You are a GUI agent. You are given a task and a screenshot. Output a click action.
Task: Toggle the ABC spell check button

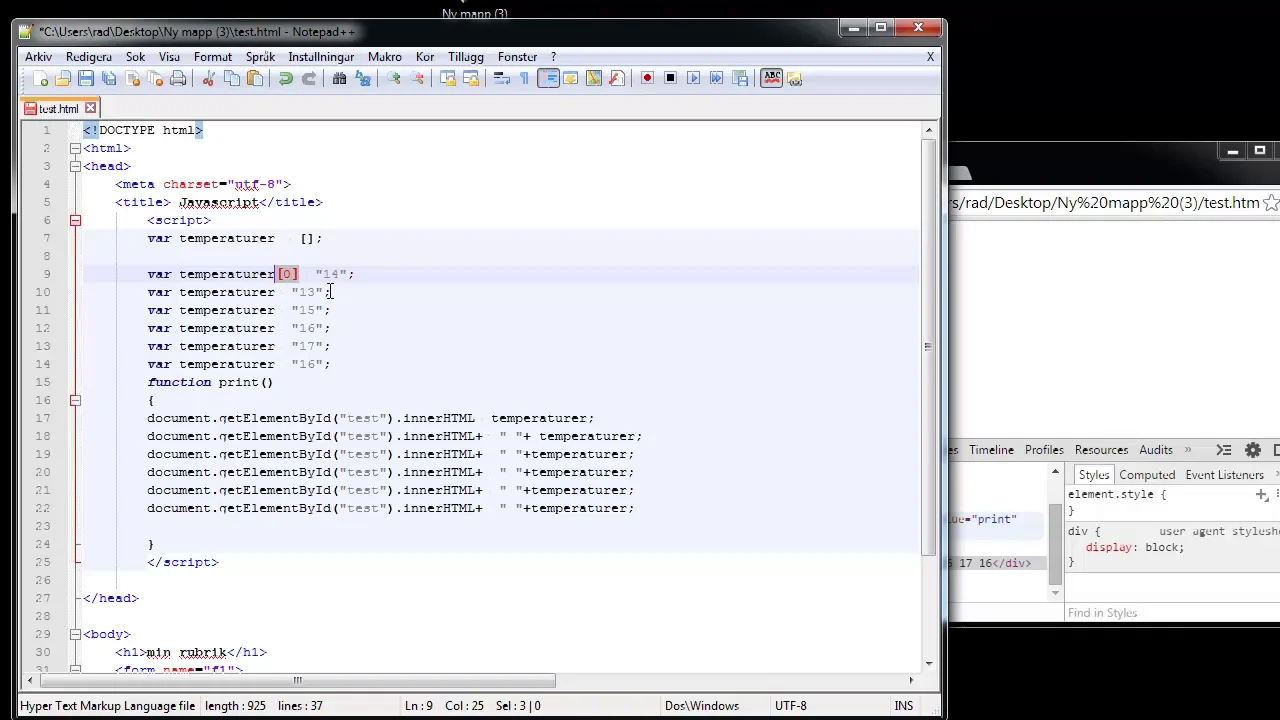click(771, 78)
